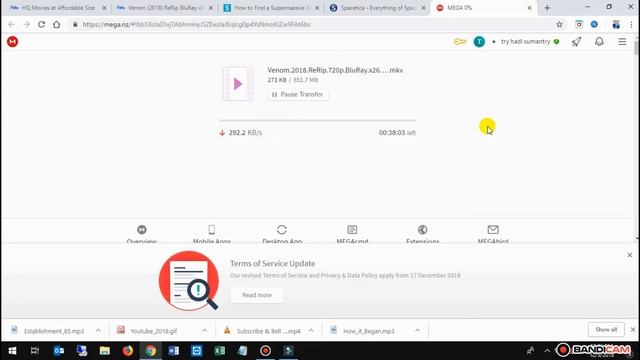The height and width of the screenshot is (360, 640).
Task: Bookmark this page with the star
Action: point(559,24)
